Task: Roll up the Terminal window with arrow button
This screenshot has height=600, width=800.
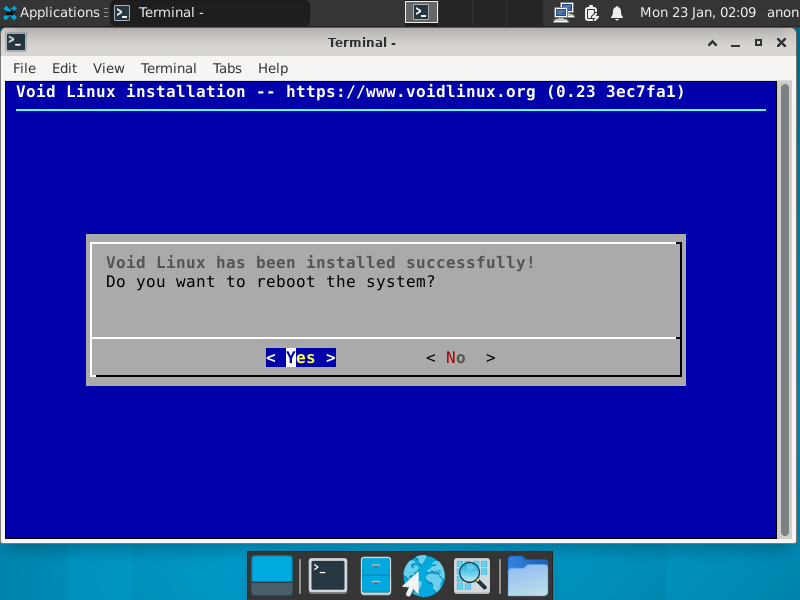Action: click(x=712, y=43)
